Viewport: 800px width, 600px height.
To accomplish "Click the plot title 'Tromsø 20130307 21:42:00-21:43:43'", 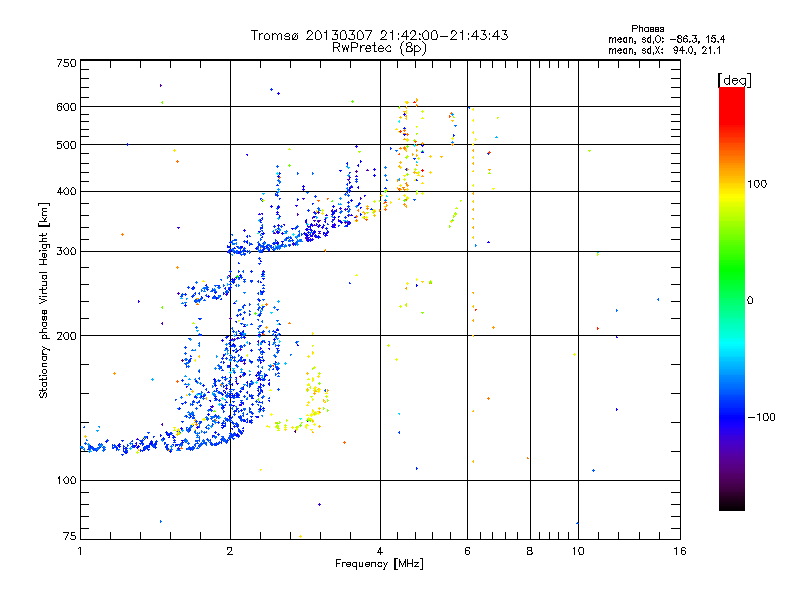I will click(x=379, y=35).
